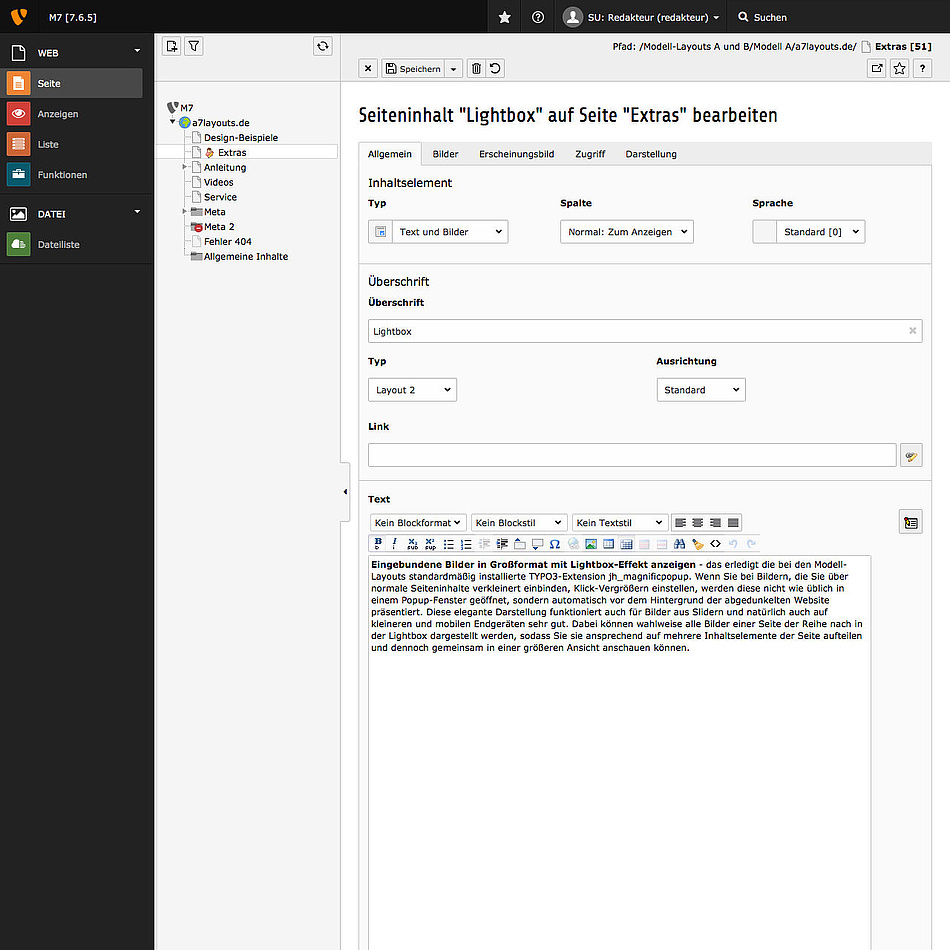Image resolution: width=950 pixels, height=950 pixels.
Task: Clear the Überschrift field with X
Action: click(x=912, y=330)
